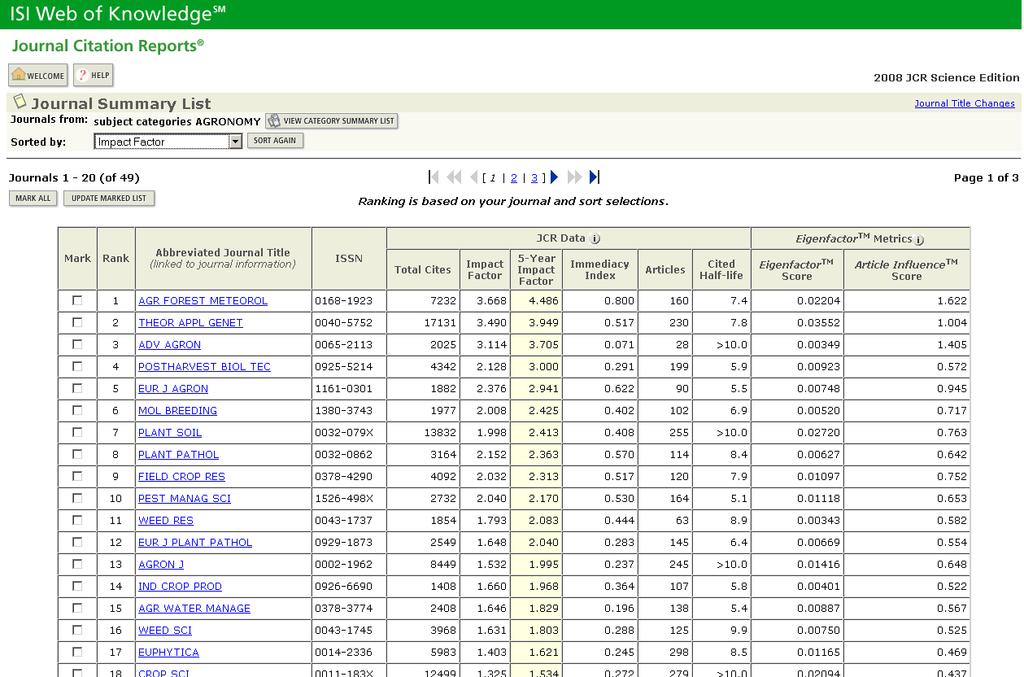The width and height of the screenshot is (1024, 677).
Task: Click 2008 JCR Science Edition text
Action: (946, 78)
